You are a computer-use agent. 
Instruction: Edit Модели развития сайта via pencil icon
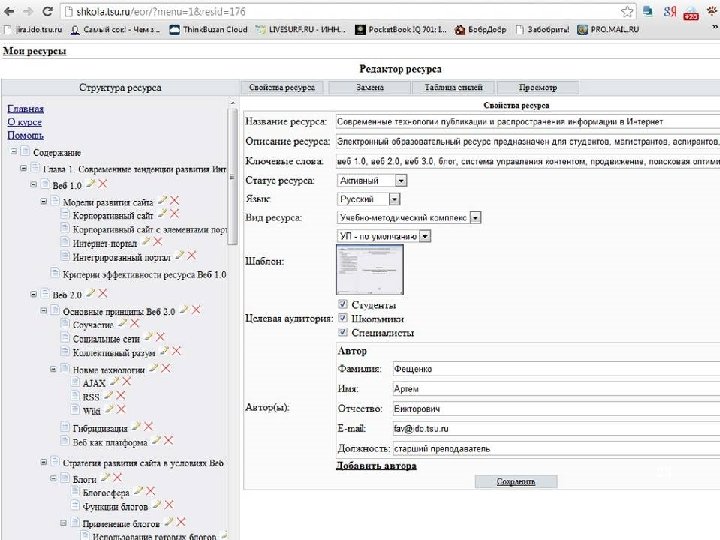pyautogui.click(x=162, y=200)
